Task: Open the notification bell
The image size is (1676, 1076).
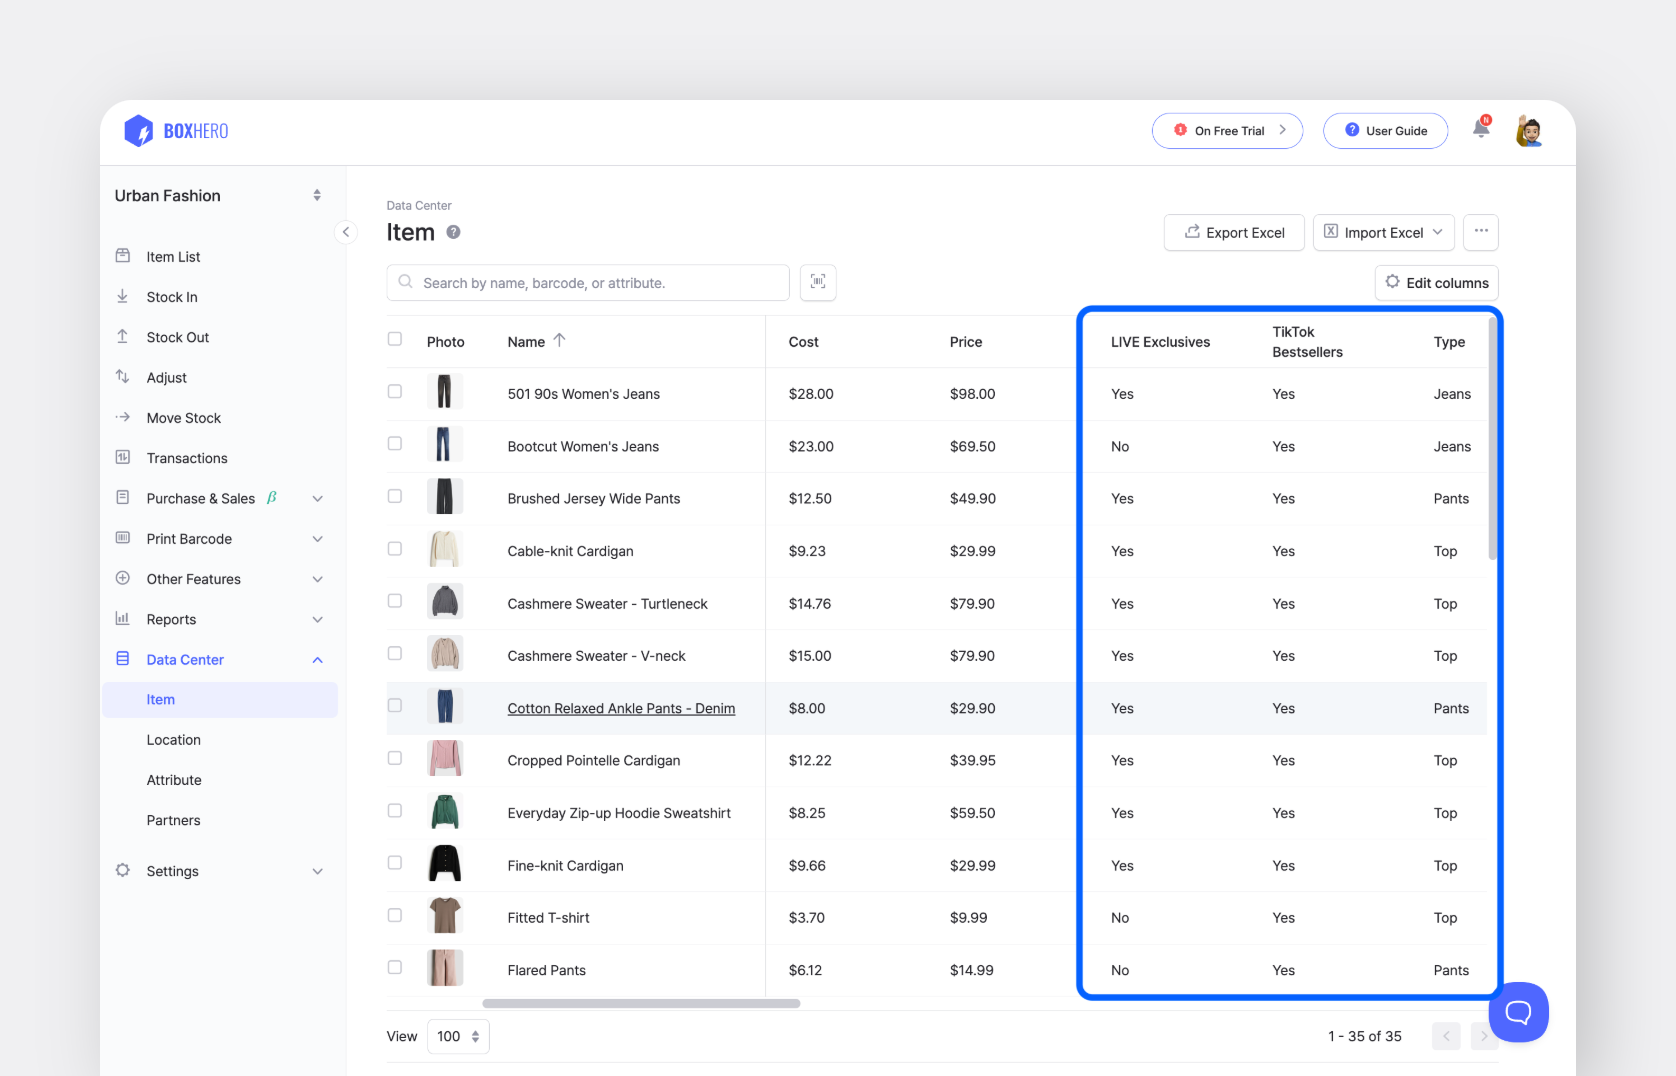Action: point(1480,128)
